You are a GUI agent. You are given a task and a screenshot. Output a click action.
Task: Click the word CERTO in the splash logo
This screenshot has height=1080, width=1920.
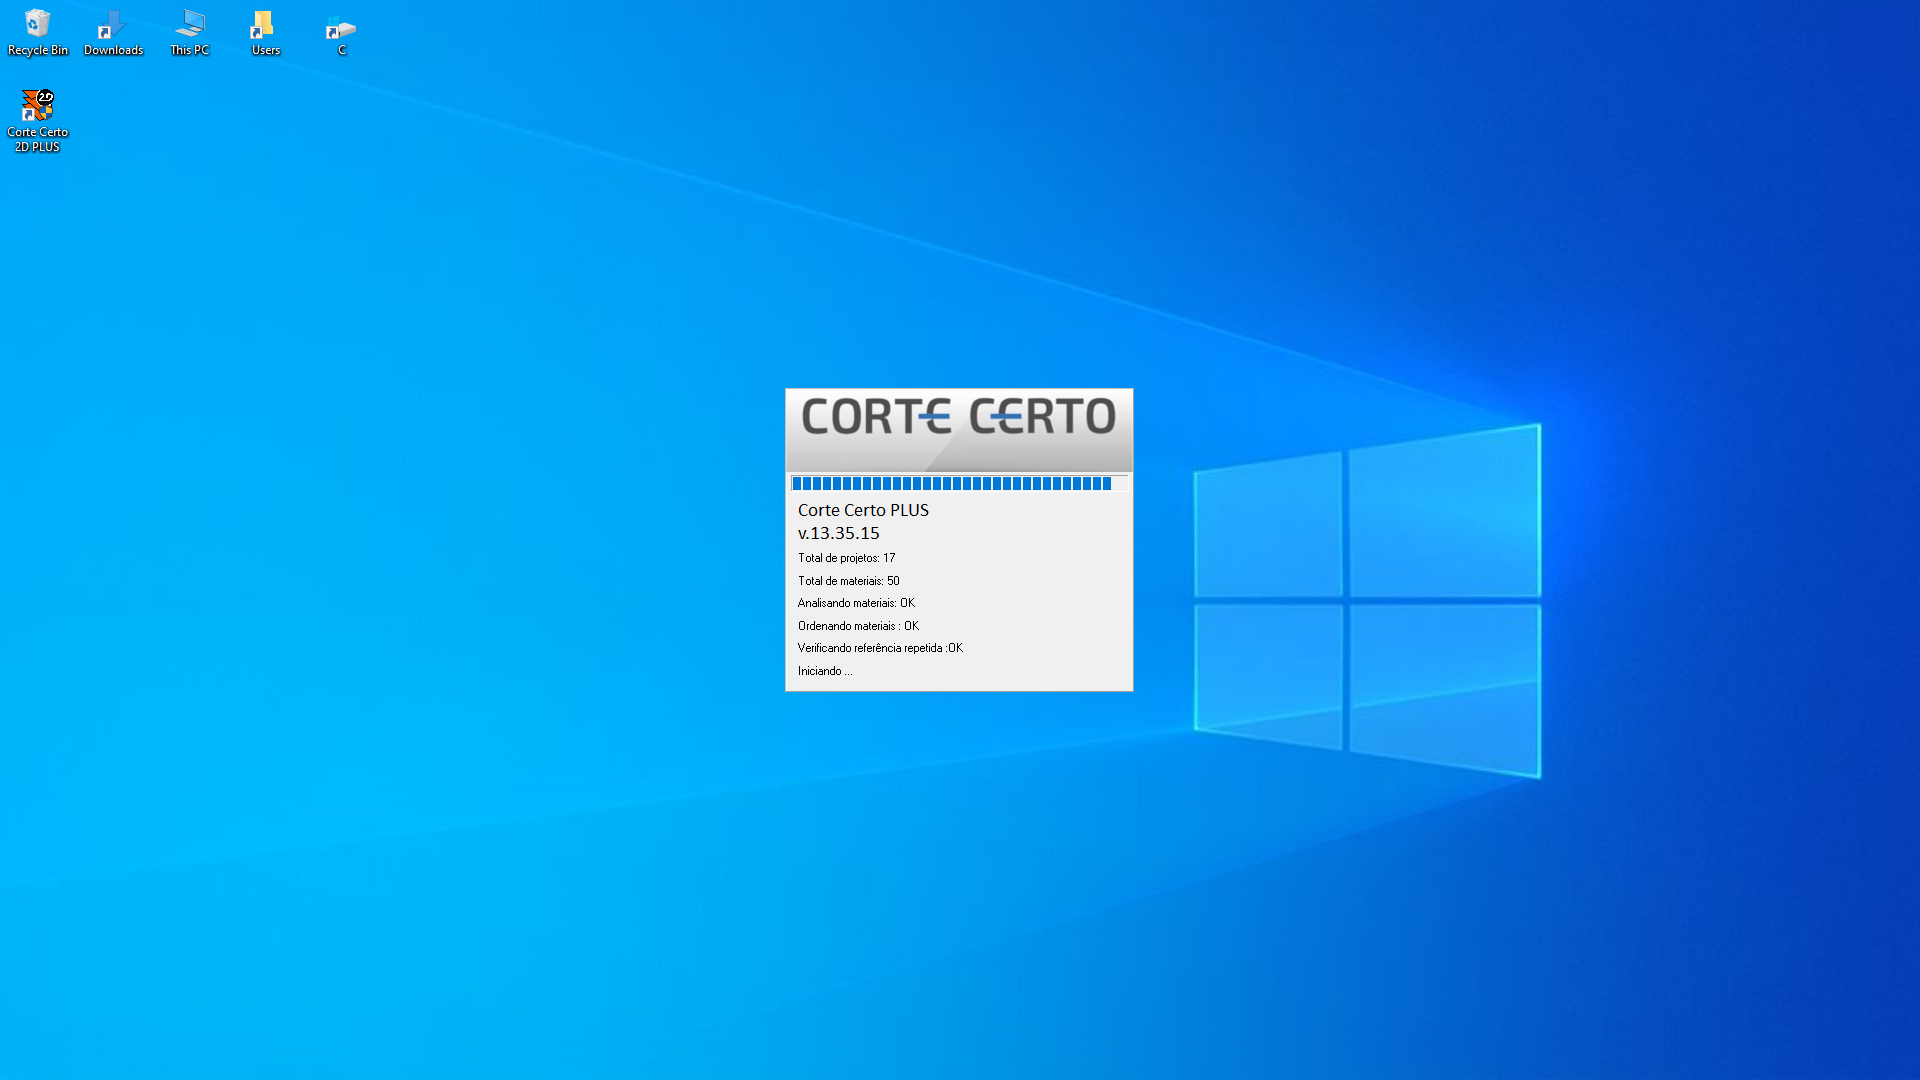click(x=1042, y=417)
